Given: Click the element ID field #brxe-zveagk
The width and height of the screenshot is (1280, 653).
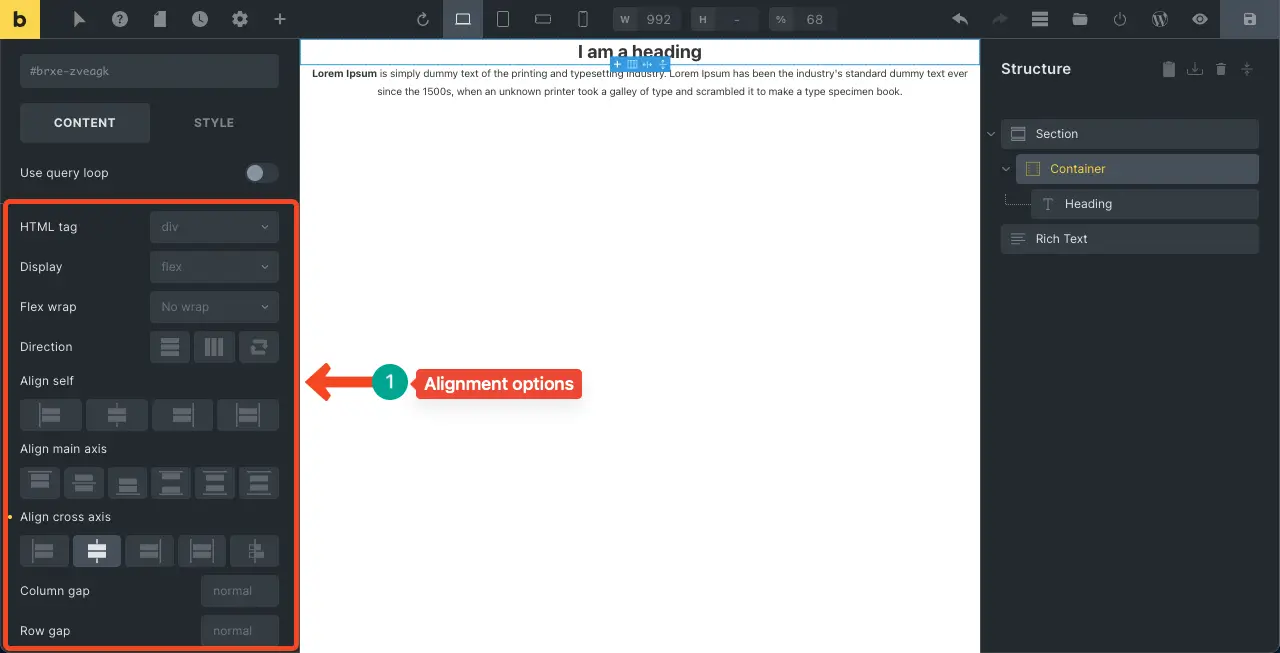Looking at the screenshot, I should pyautogui.click(x=149, y=71).
